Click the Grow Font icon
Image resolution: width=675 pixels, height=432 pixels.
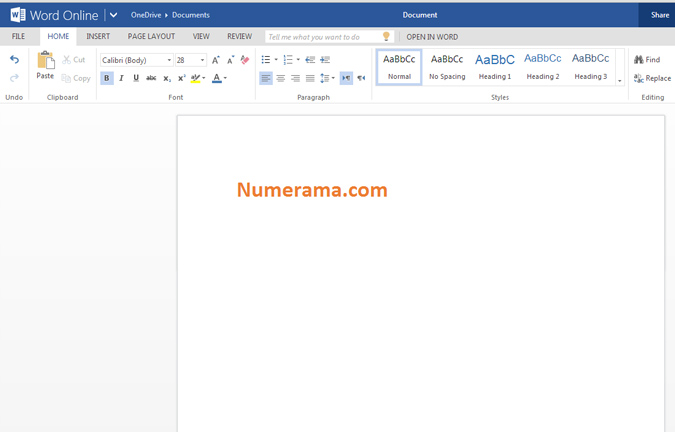coord(216,60)
